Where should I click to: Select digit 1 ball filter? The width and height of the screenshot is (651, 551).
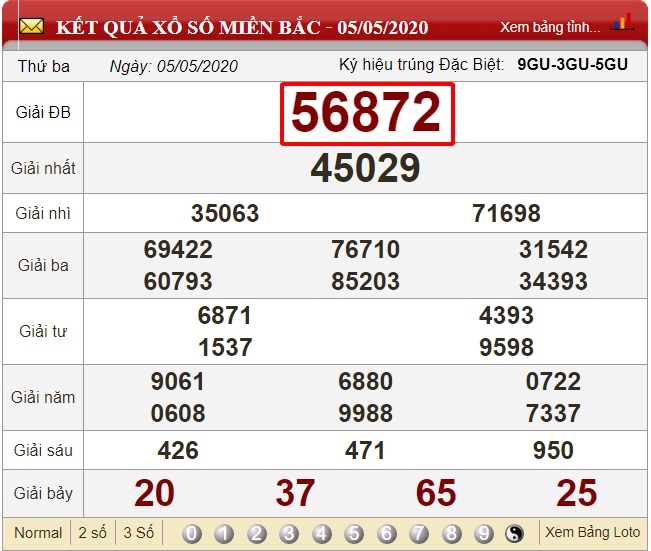point(224,533)
